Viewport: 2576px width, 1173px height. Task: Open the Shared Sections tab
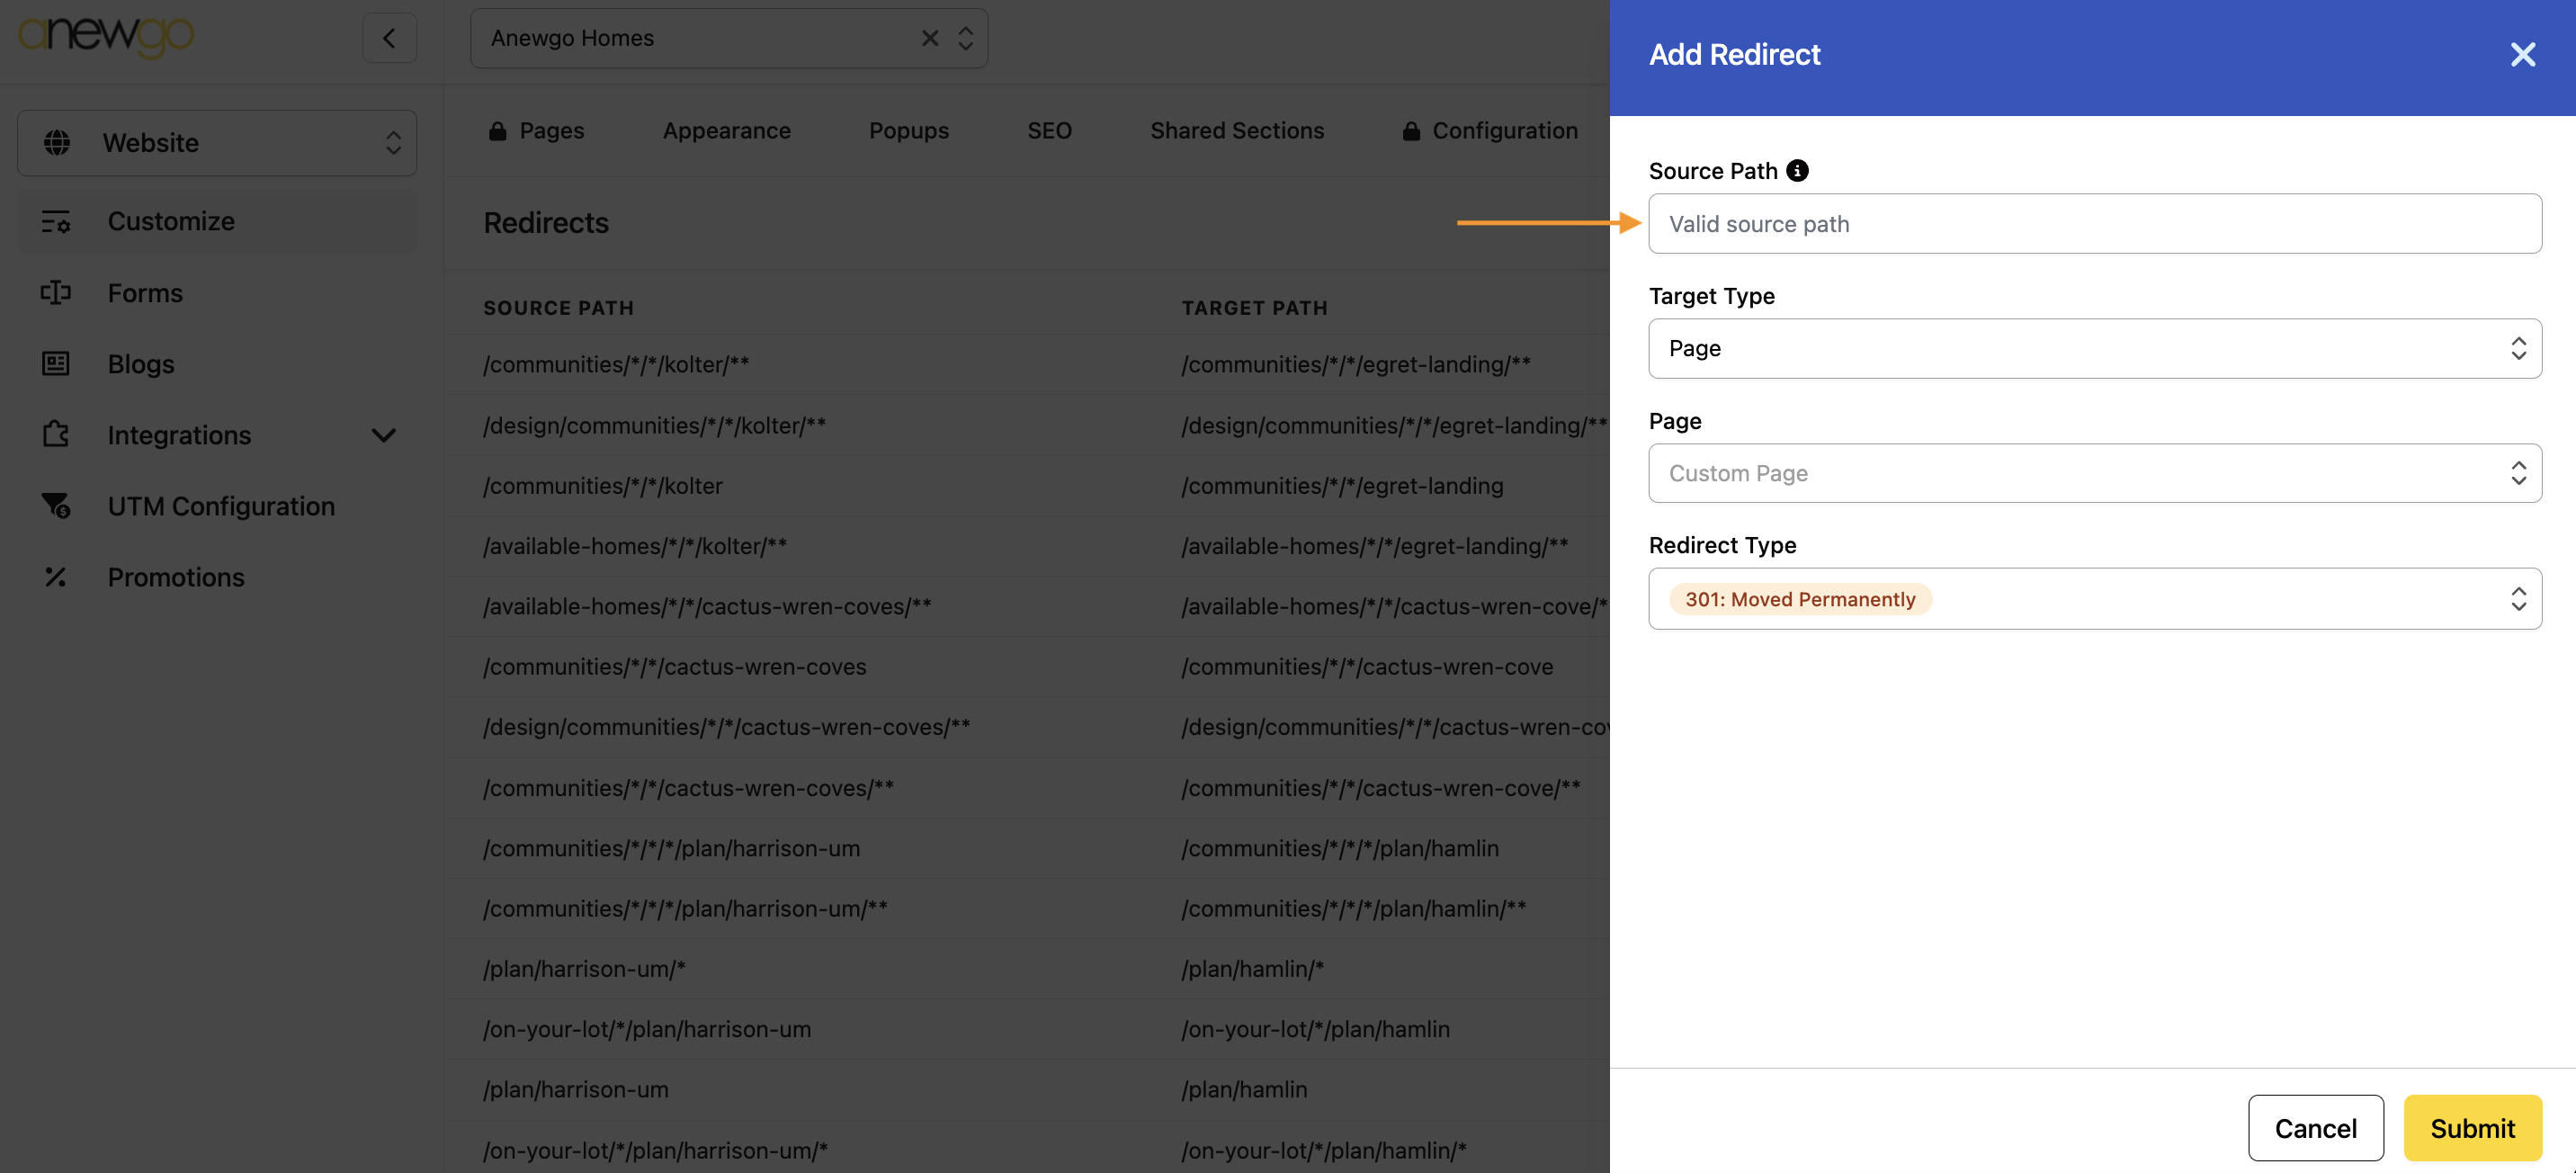(x=1236, y=131)
